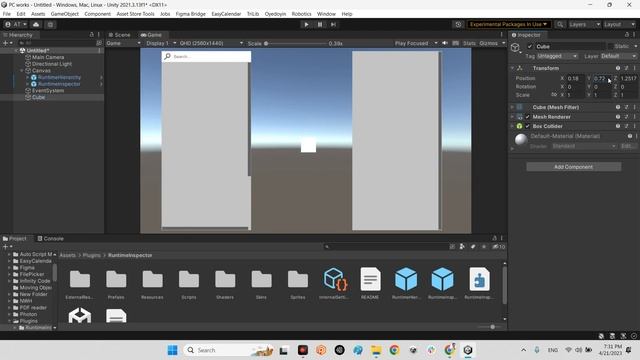Click the Default-Material sphere preview
This screenshot has height=360, width=640.
[521, 140]
